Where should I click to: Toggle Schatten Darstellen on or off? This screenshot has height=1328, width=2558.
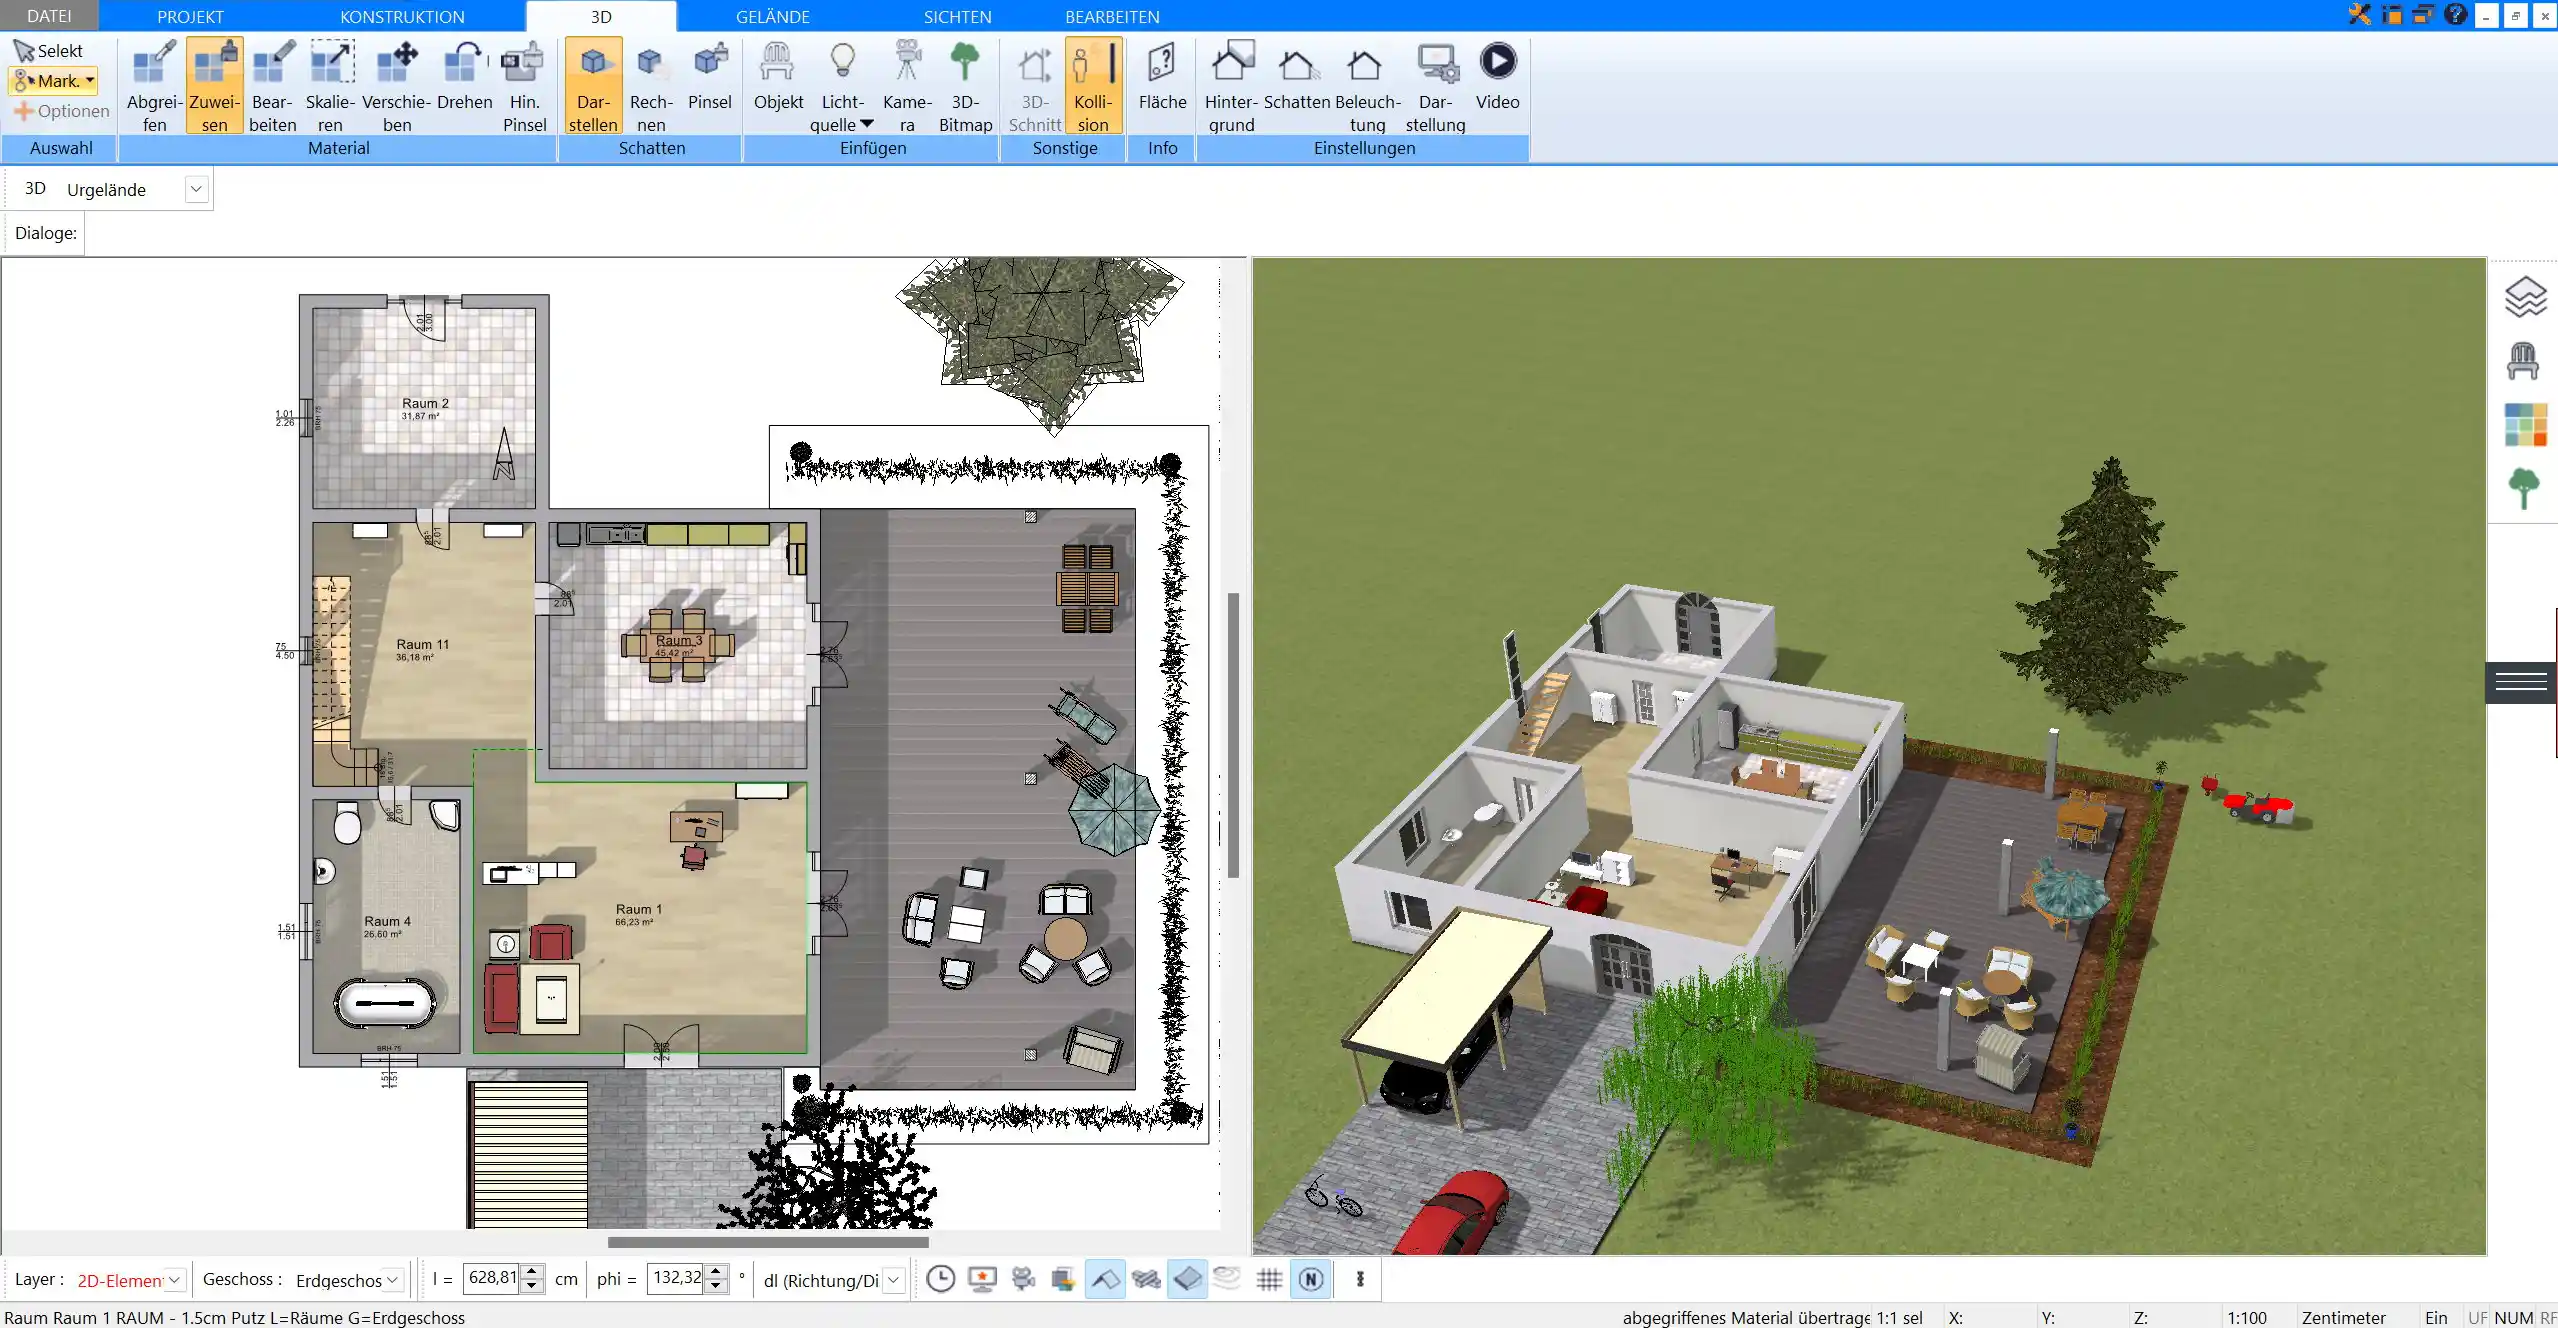593,86
